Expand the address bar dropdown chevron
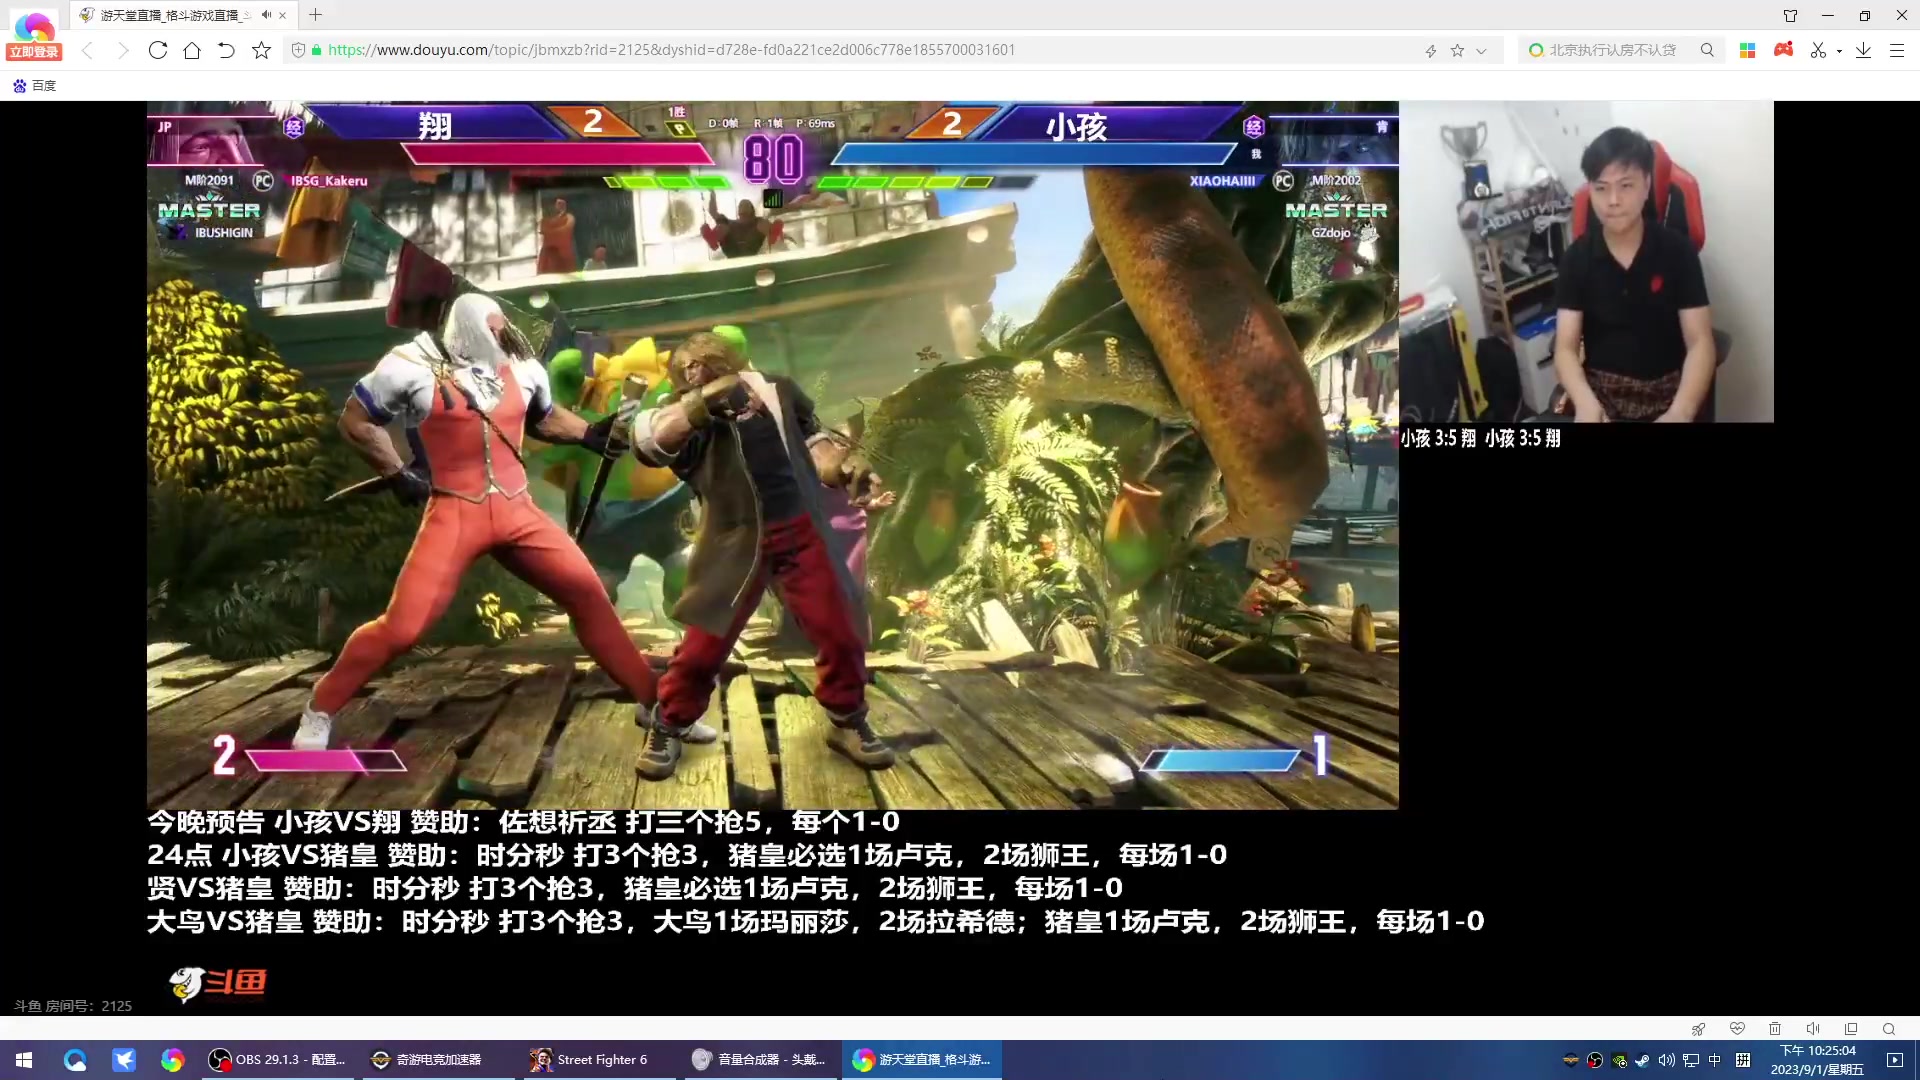Screen dimensions: 1920x1080 1482,50
